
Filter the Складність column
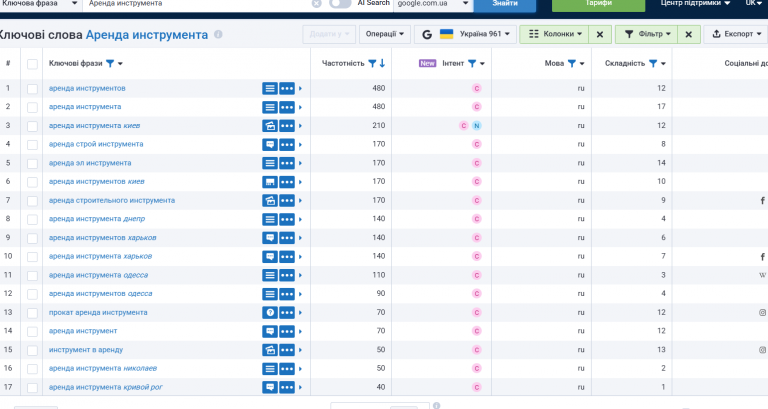click(x=653, y=63)
